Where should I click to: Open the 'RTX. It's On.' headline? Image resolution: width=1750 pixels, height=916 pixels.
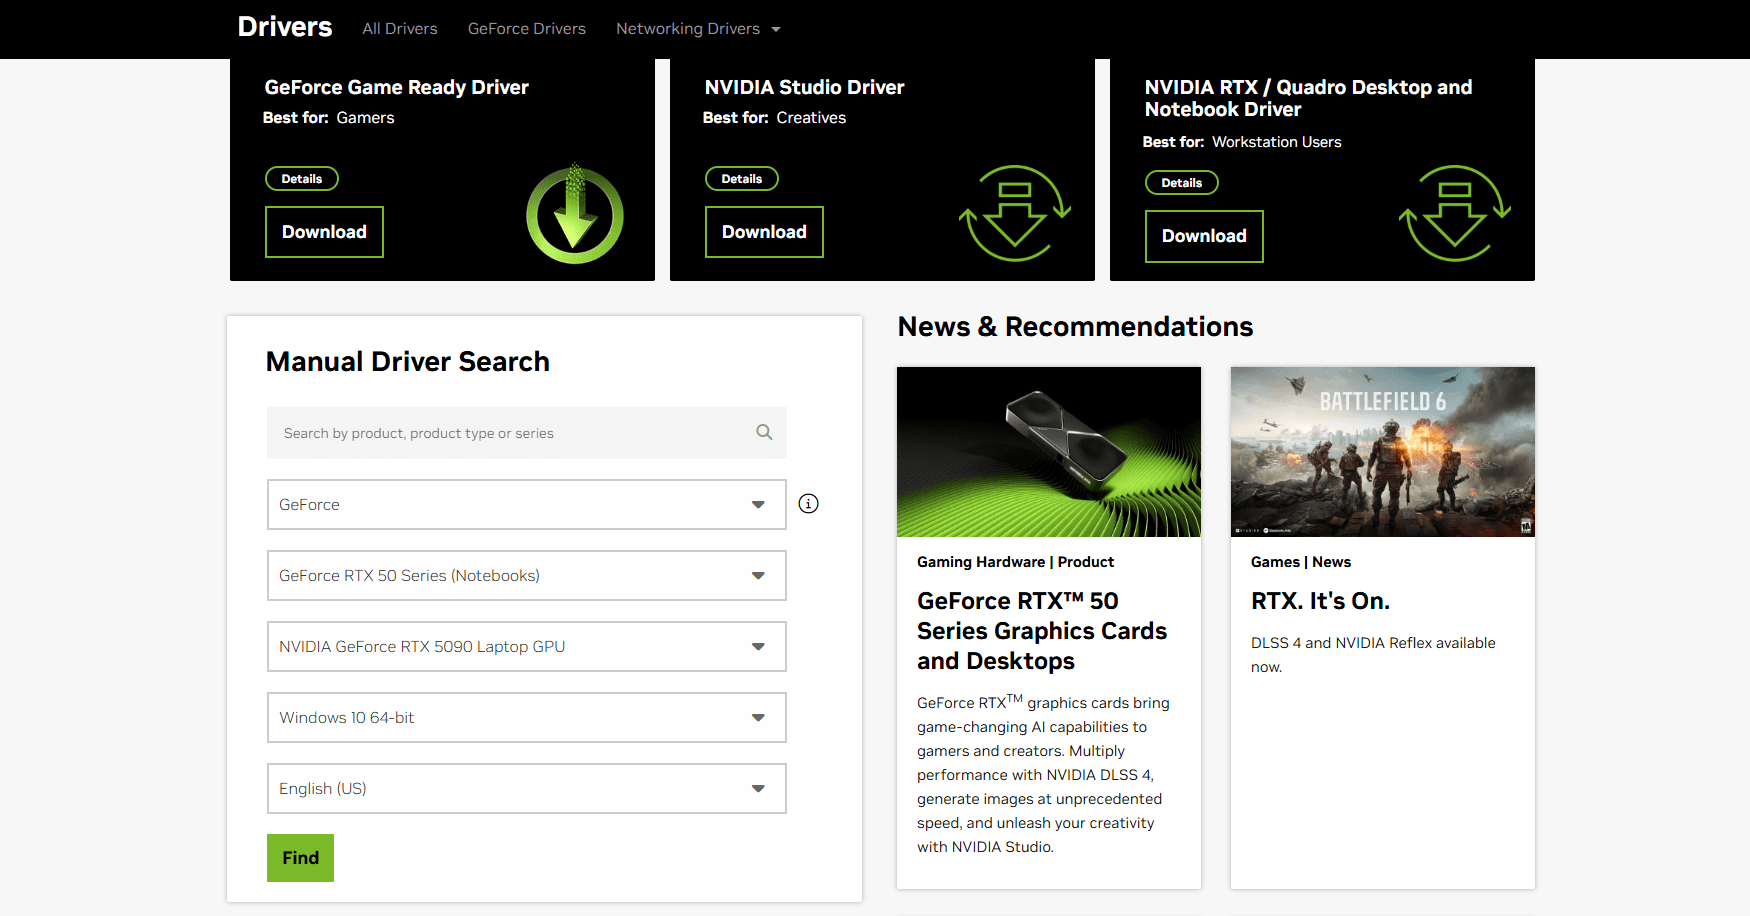coord(1320,601)
